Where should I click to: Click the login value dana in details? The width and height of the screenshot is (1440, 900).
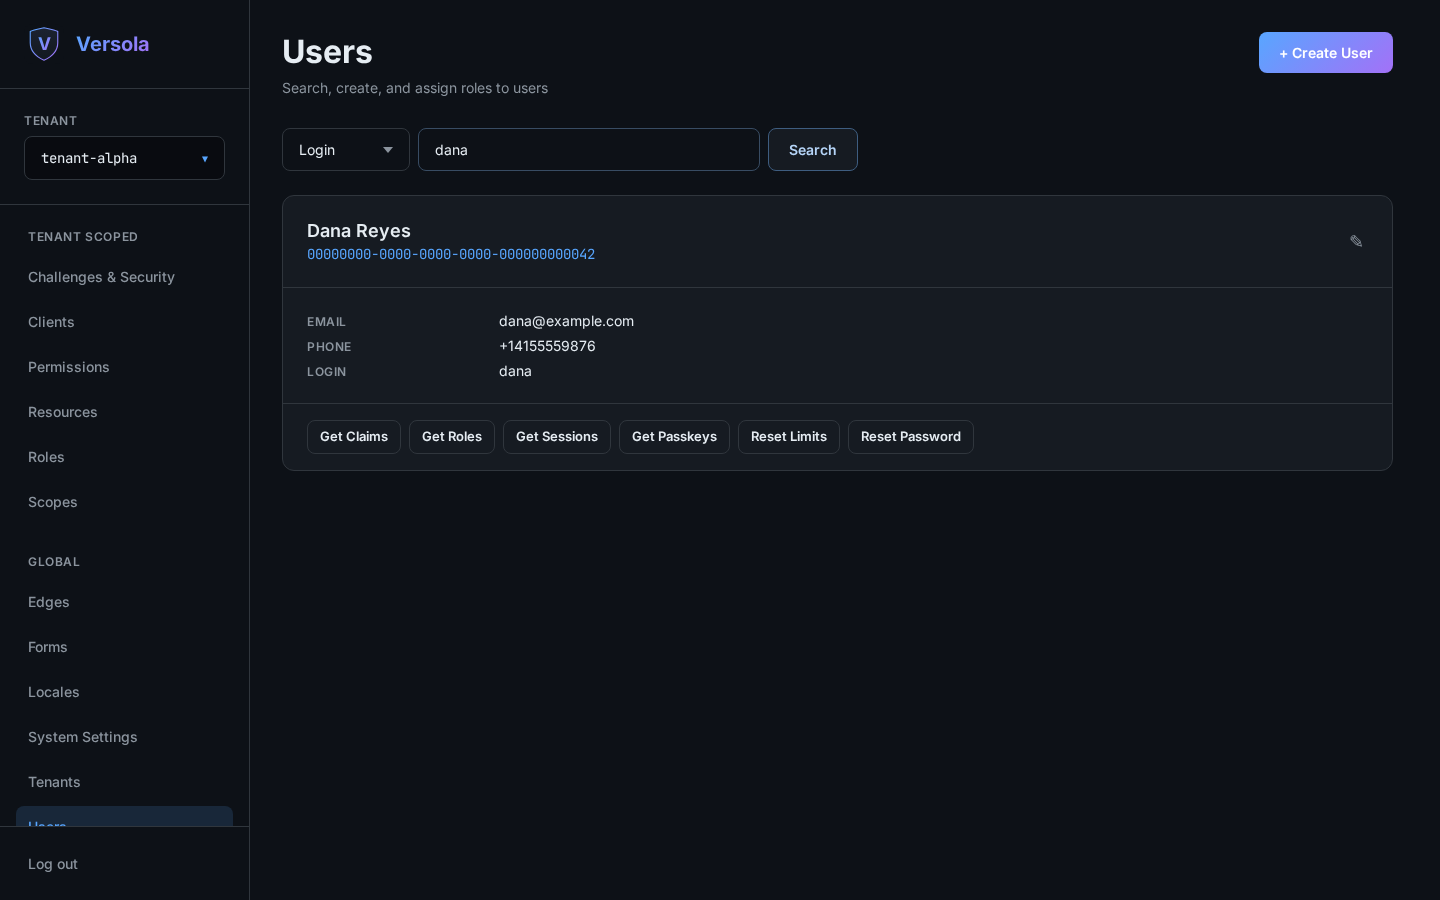[515, 371]
